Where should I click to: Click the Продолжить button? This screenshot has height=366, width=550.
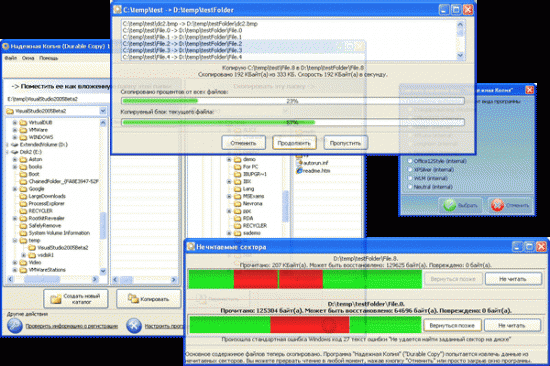(x=294, y=143)
